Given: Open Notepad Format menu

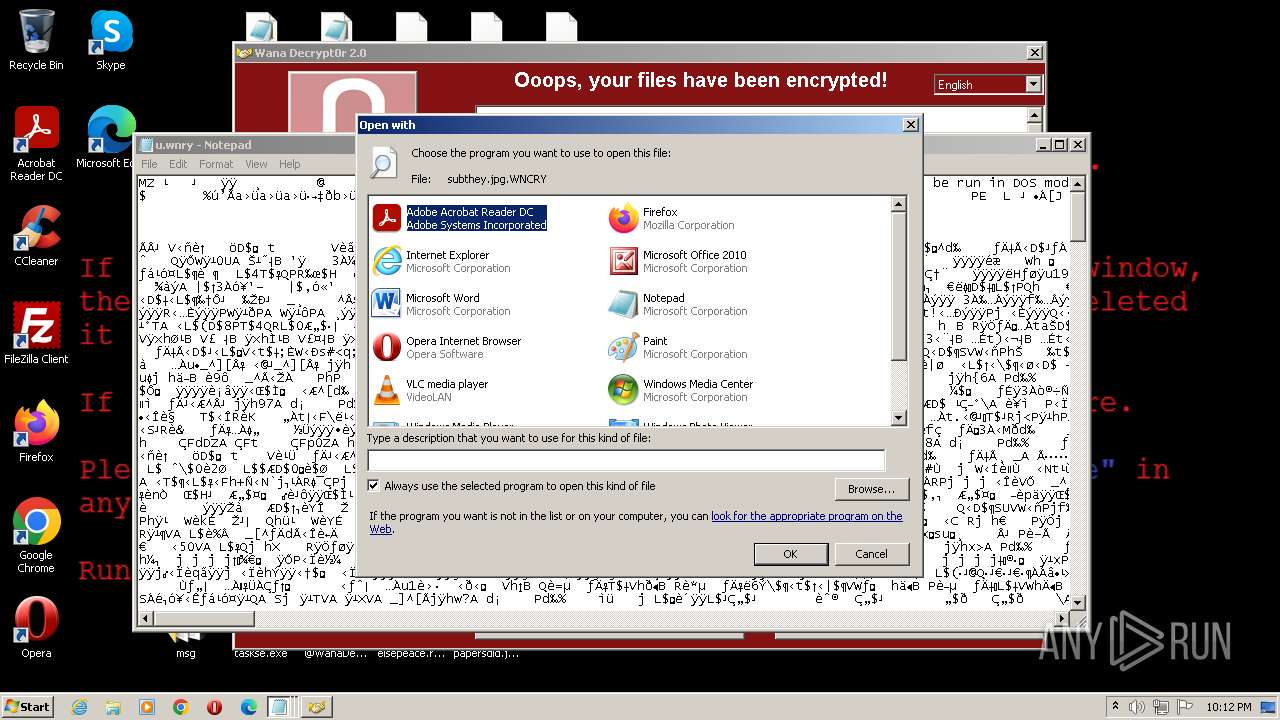Looking at the screenshot, I should point(216,164).
